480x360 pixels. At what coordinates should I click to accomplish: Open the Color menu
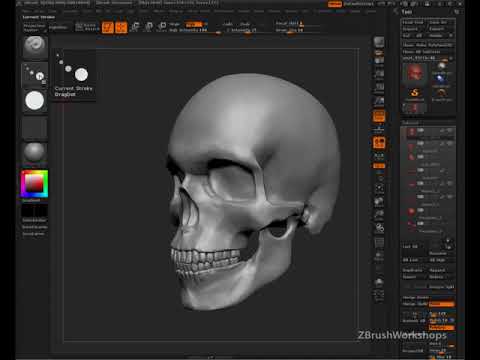[x=53, y=11]
